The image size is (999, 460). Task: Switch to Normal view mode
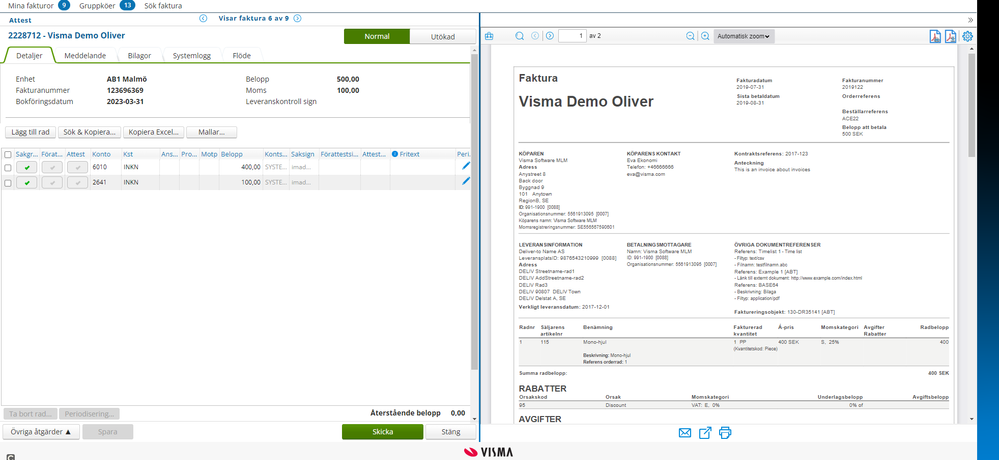click(x=377, y=36)
